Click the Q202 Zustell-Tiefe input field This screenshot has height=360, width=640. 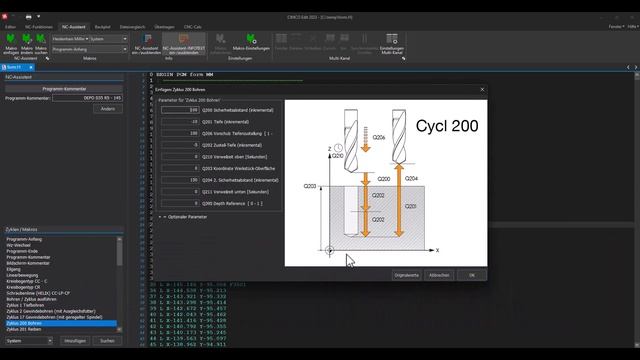[x=180, y=145]
